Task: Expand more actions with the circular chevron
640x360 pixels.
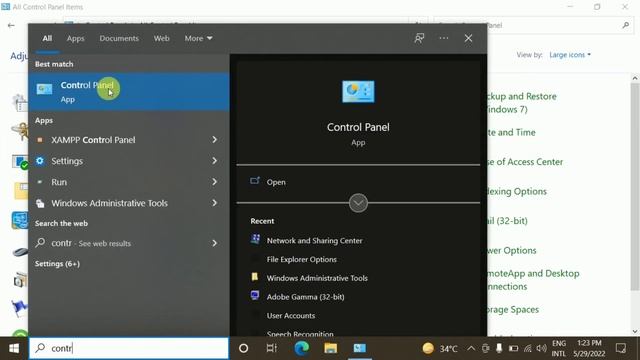Action: [x=358, y=203]
